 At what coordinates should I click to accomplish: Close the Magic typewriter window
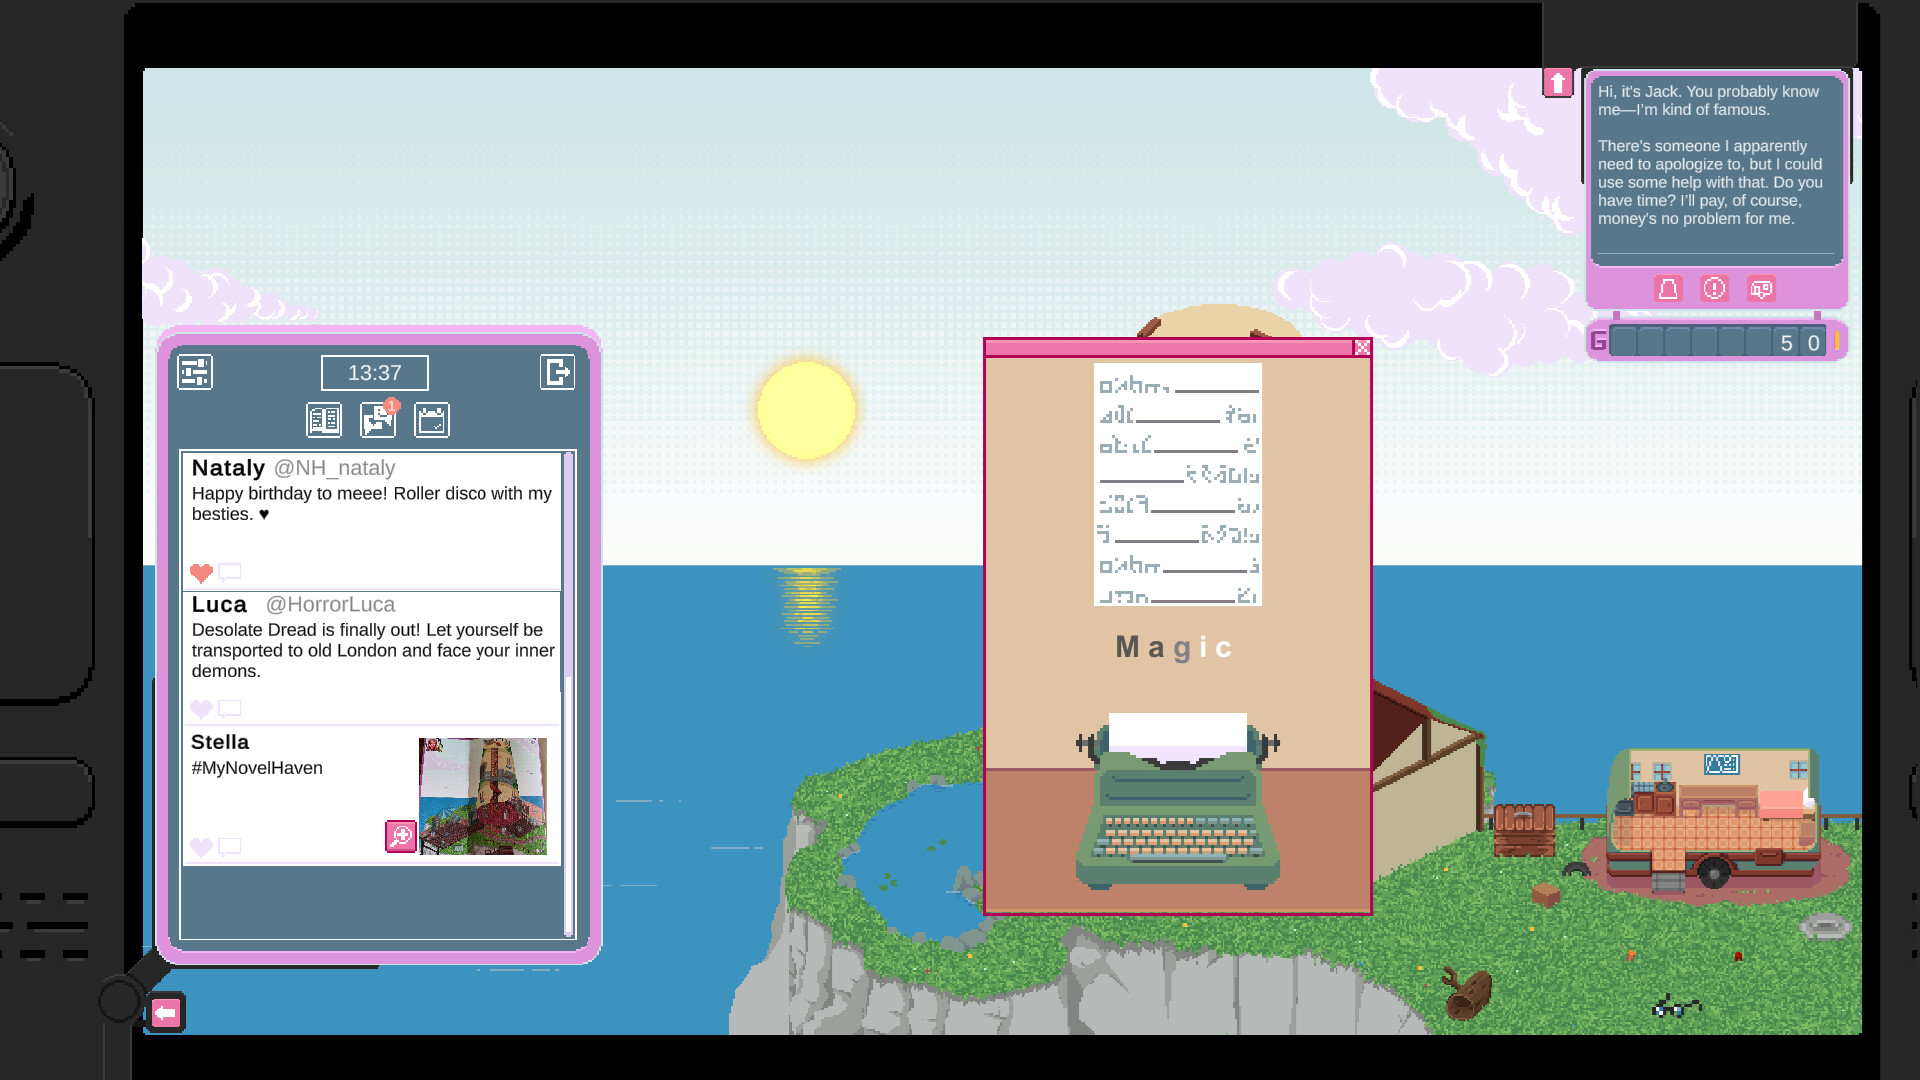(1363, 348)
